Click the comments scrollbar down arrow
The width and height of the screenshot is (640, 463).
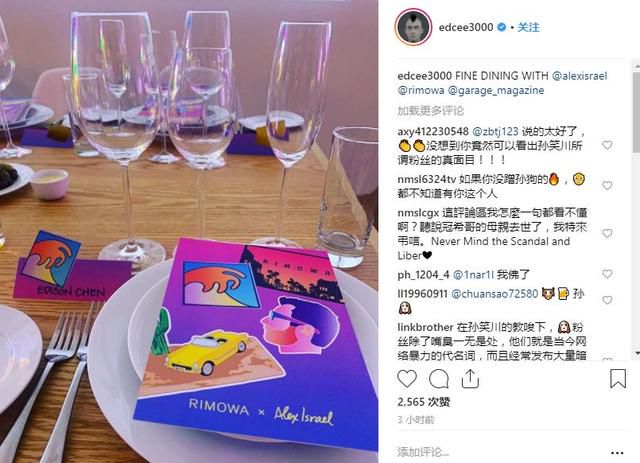[x=636, y=352]
